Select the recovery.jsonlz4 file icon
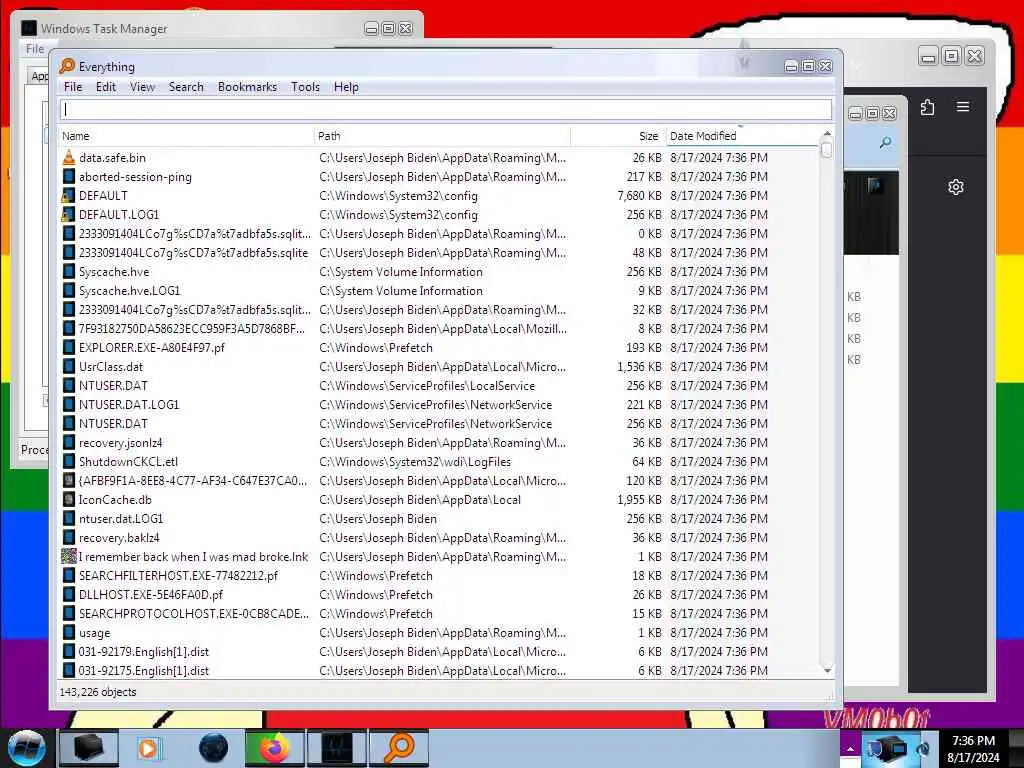Image resolution: width=1024 pixels, height=768 pixels. coord(69,442)
